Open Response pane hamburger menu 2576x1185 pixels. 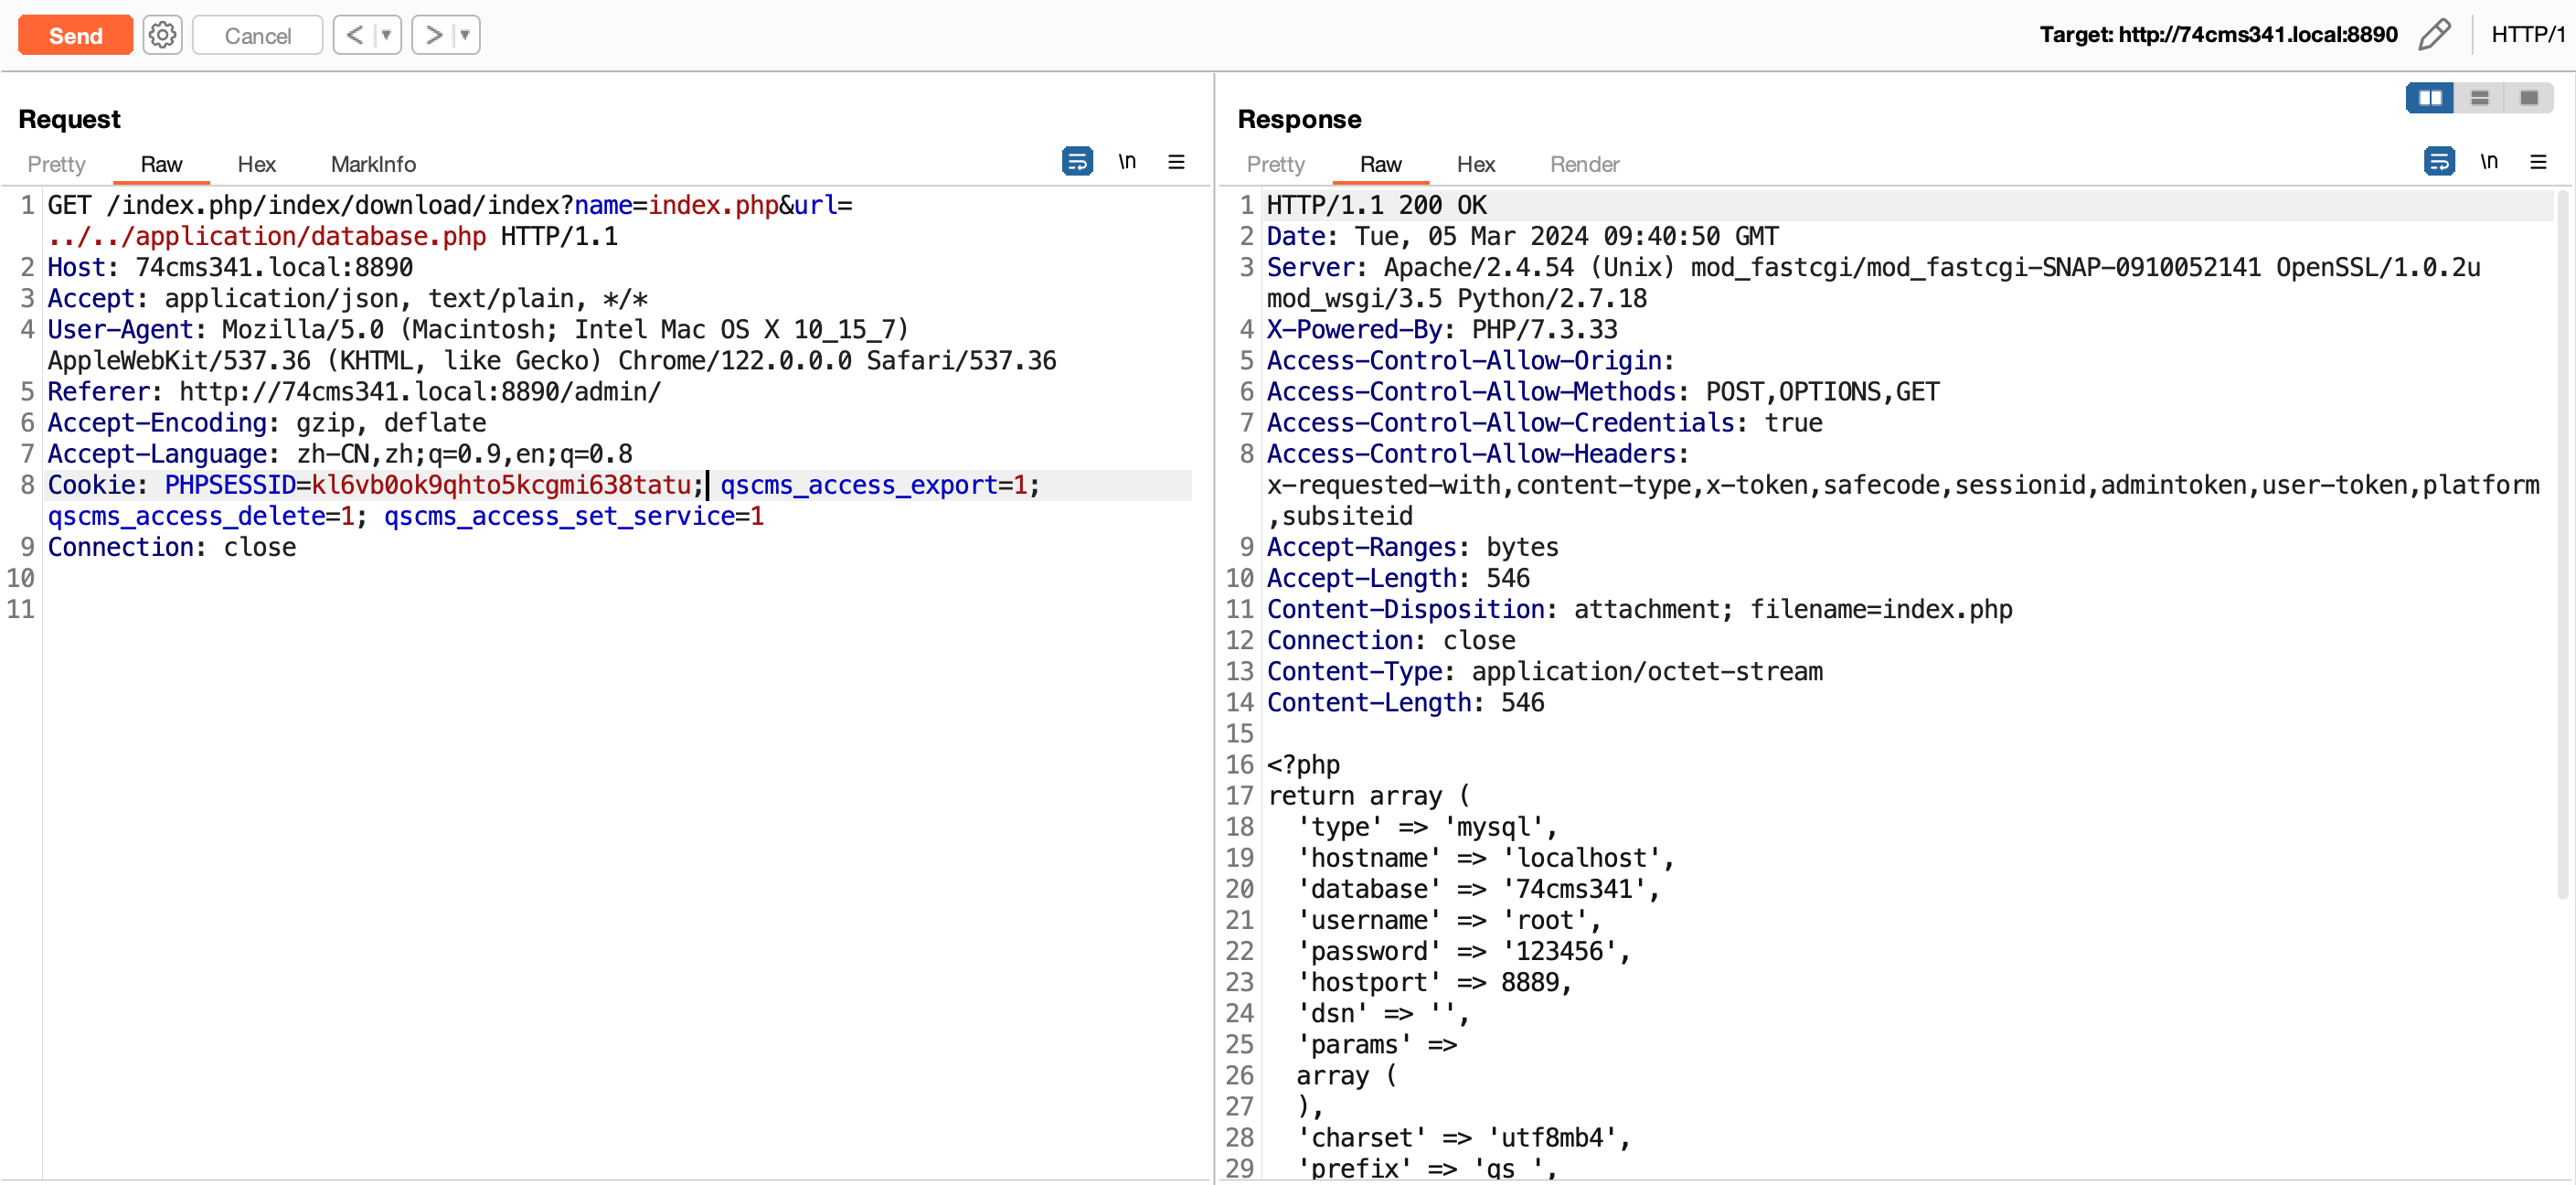[2538, 161]
